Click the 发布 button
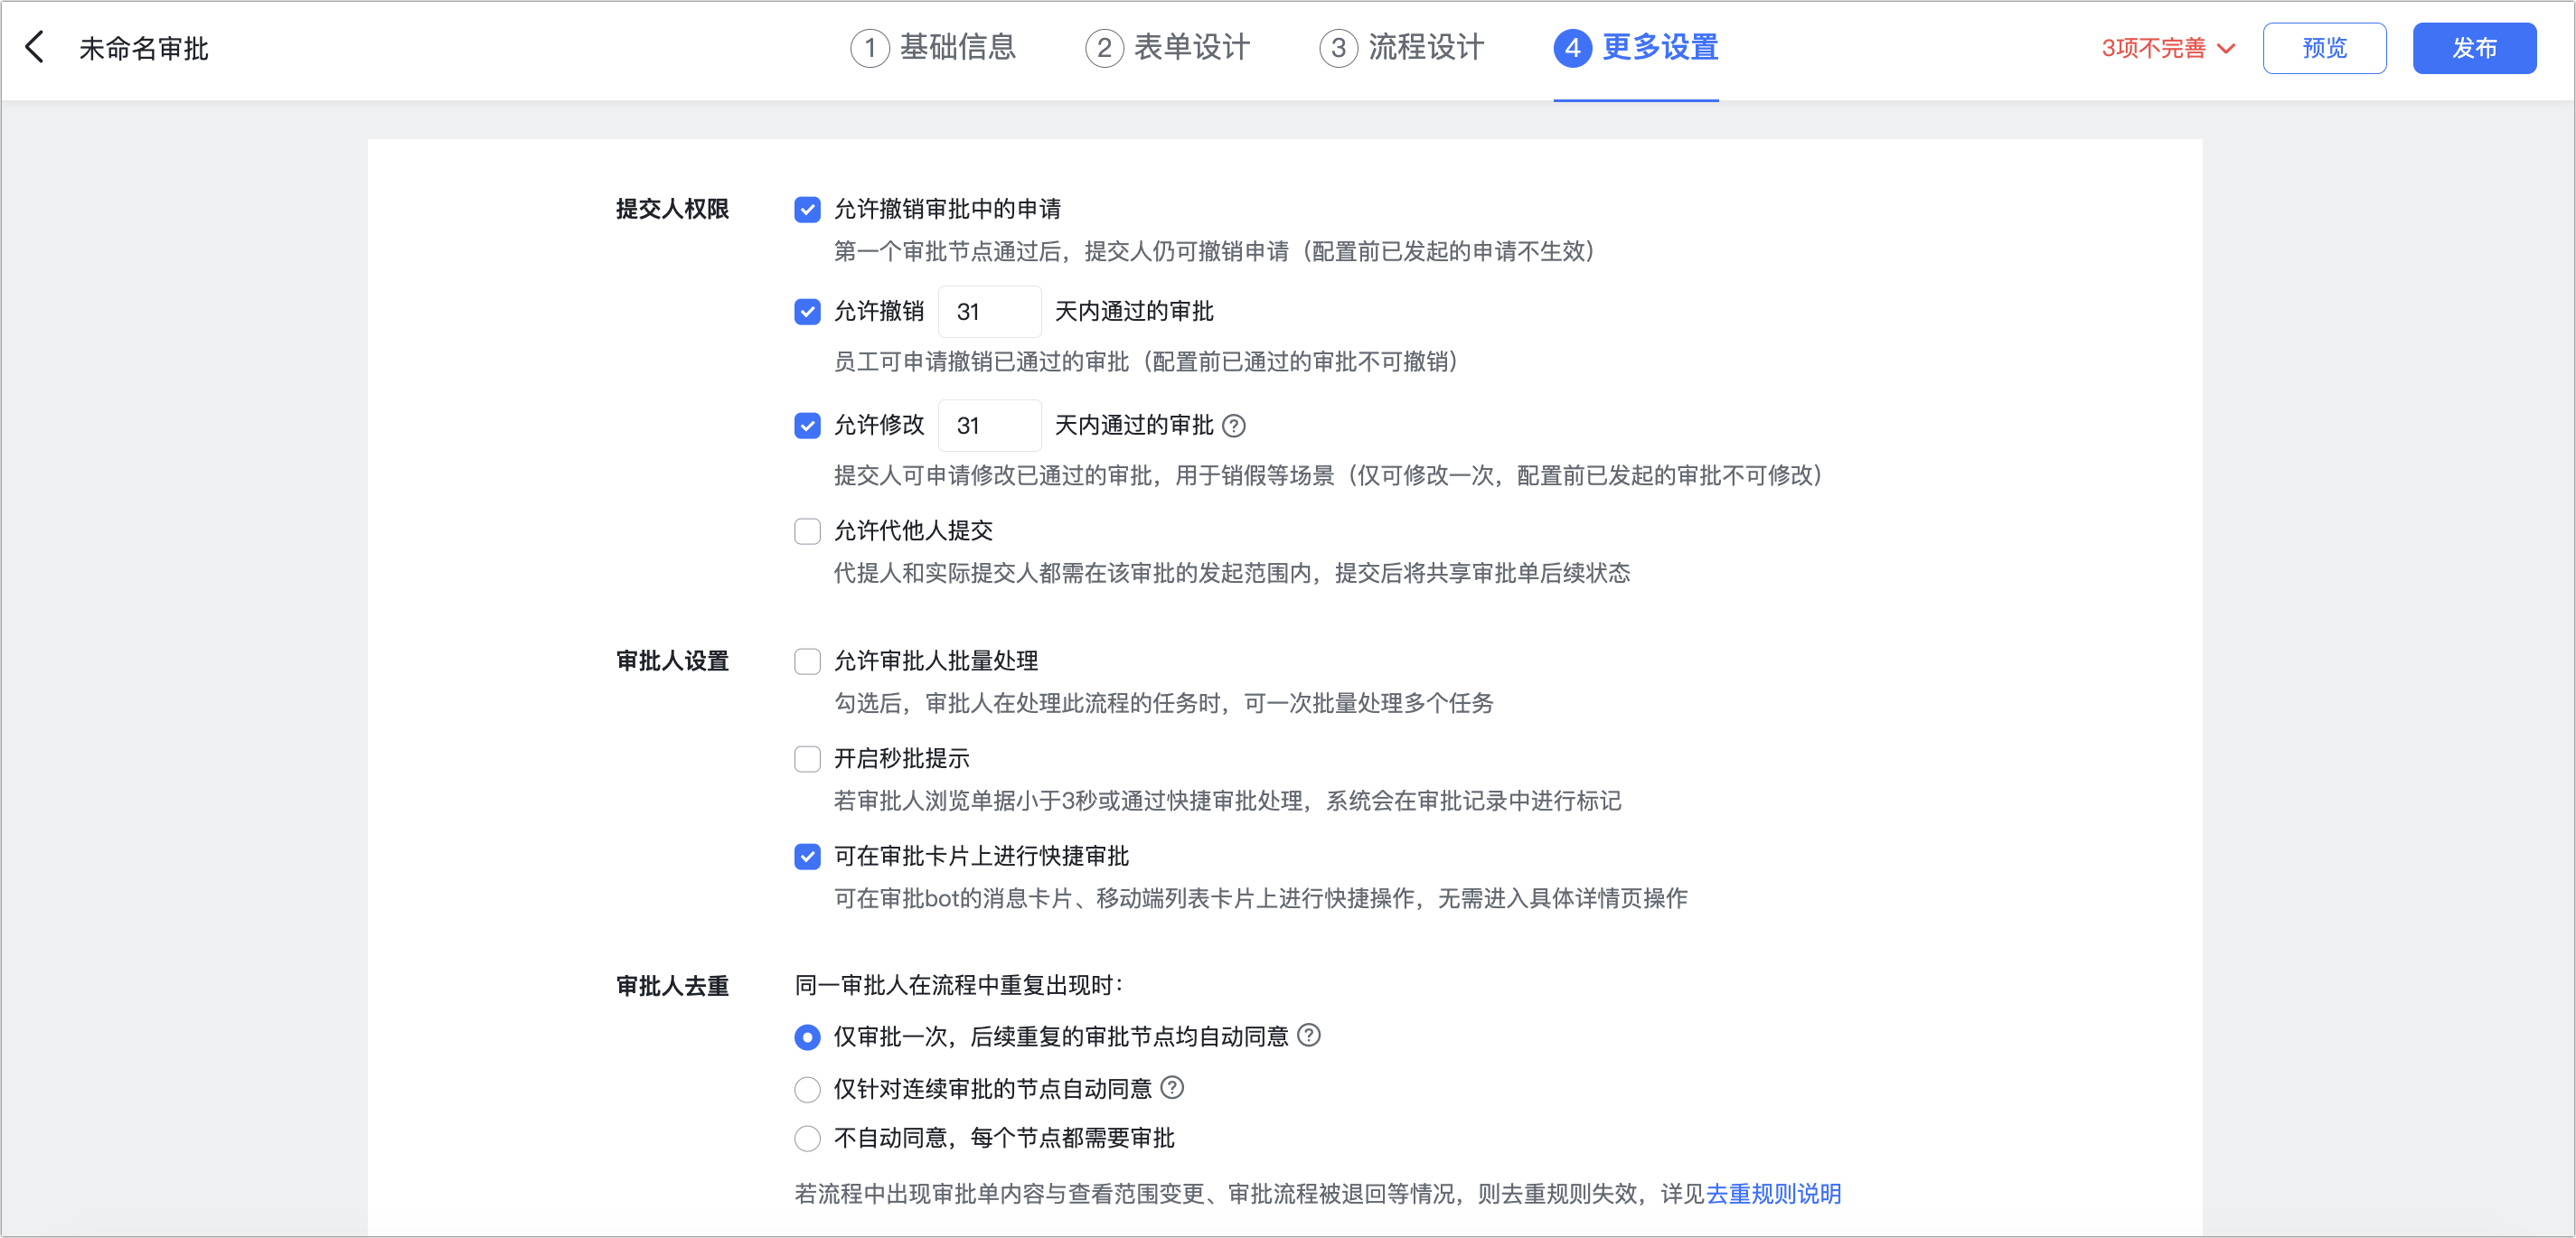2576x1238 pixels. [2473, 48]
